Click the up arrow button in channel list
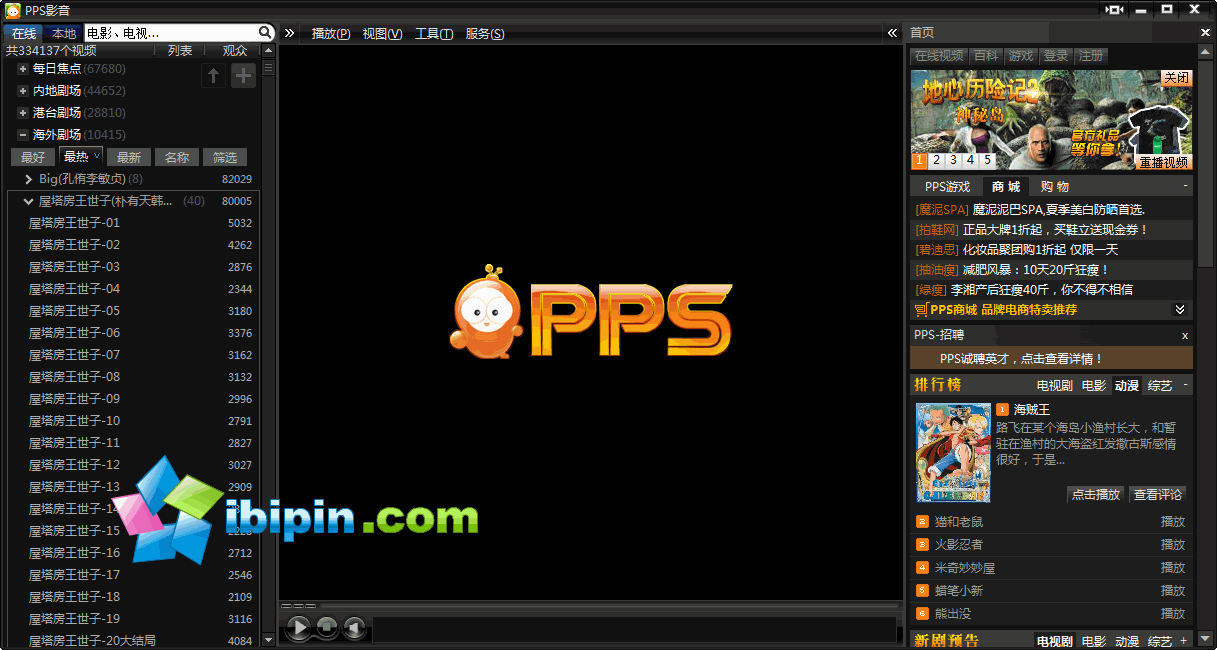 tap(213, 76)
